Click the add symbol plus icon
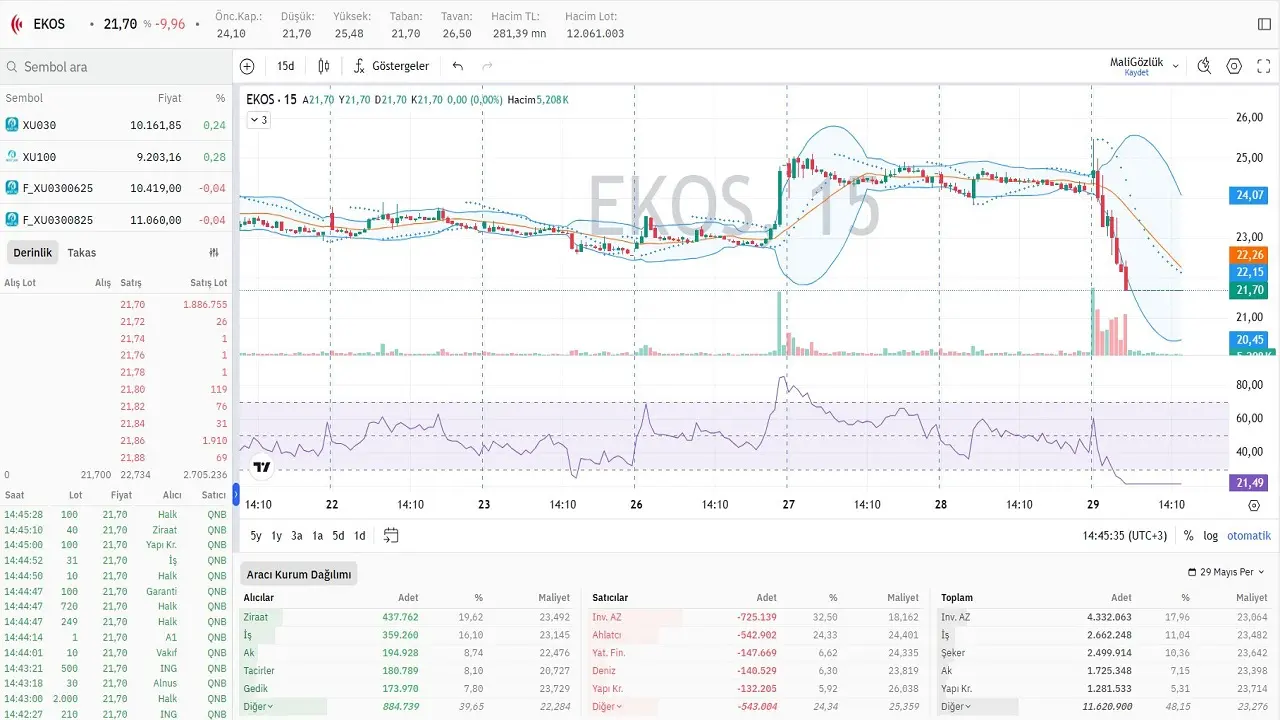 pos(247,66)
